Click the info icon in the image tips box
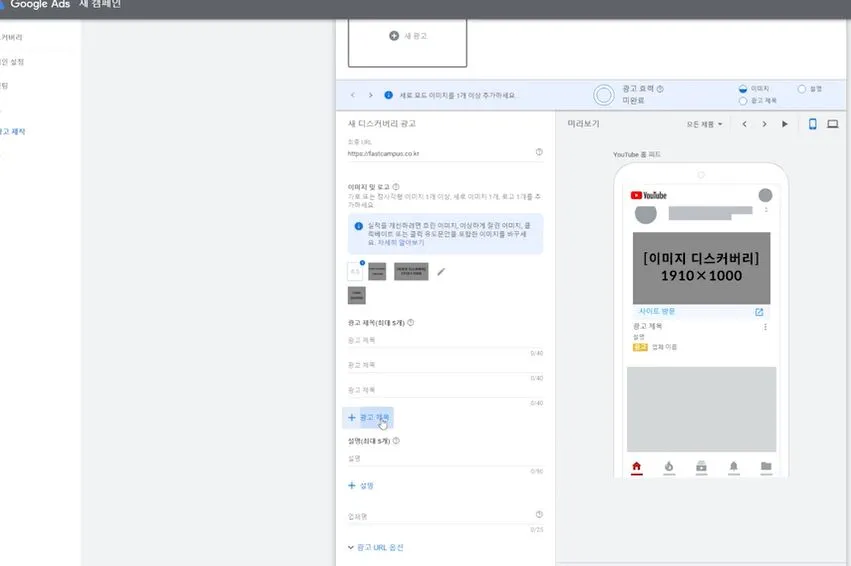Image resolution: width=851 pixels, height=566 pixels. (x=358, y=226)
